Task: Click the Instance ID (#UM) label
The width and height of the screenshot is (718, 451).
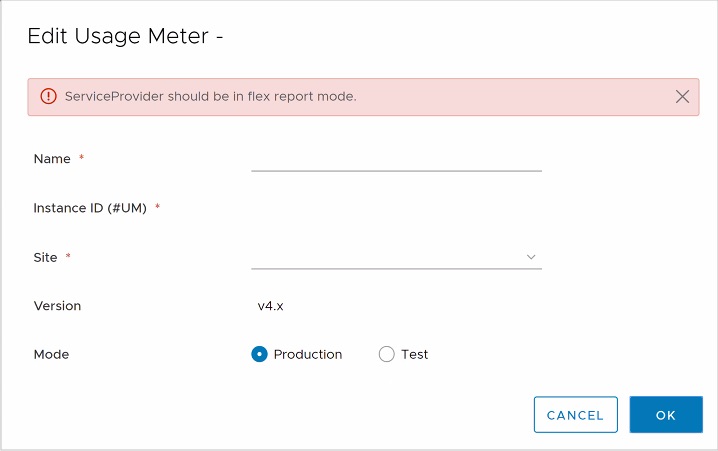Action: 90,208
